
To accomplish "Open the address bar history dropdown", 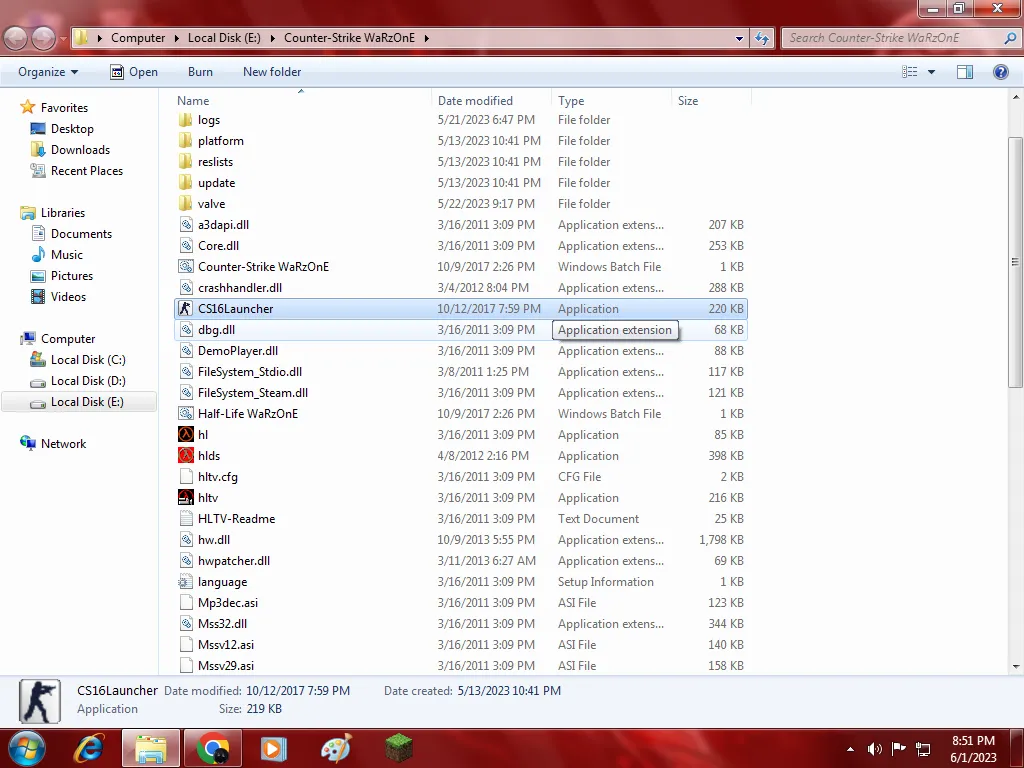I will pos(740,38).
